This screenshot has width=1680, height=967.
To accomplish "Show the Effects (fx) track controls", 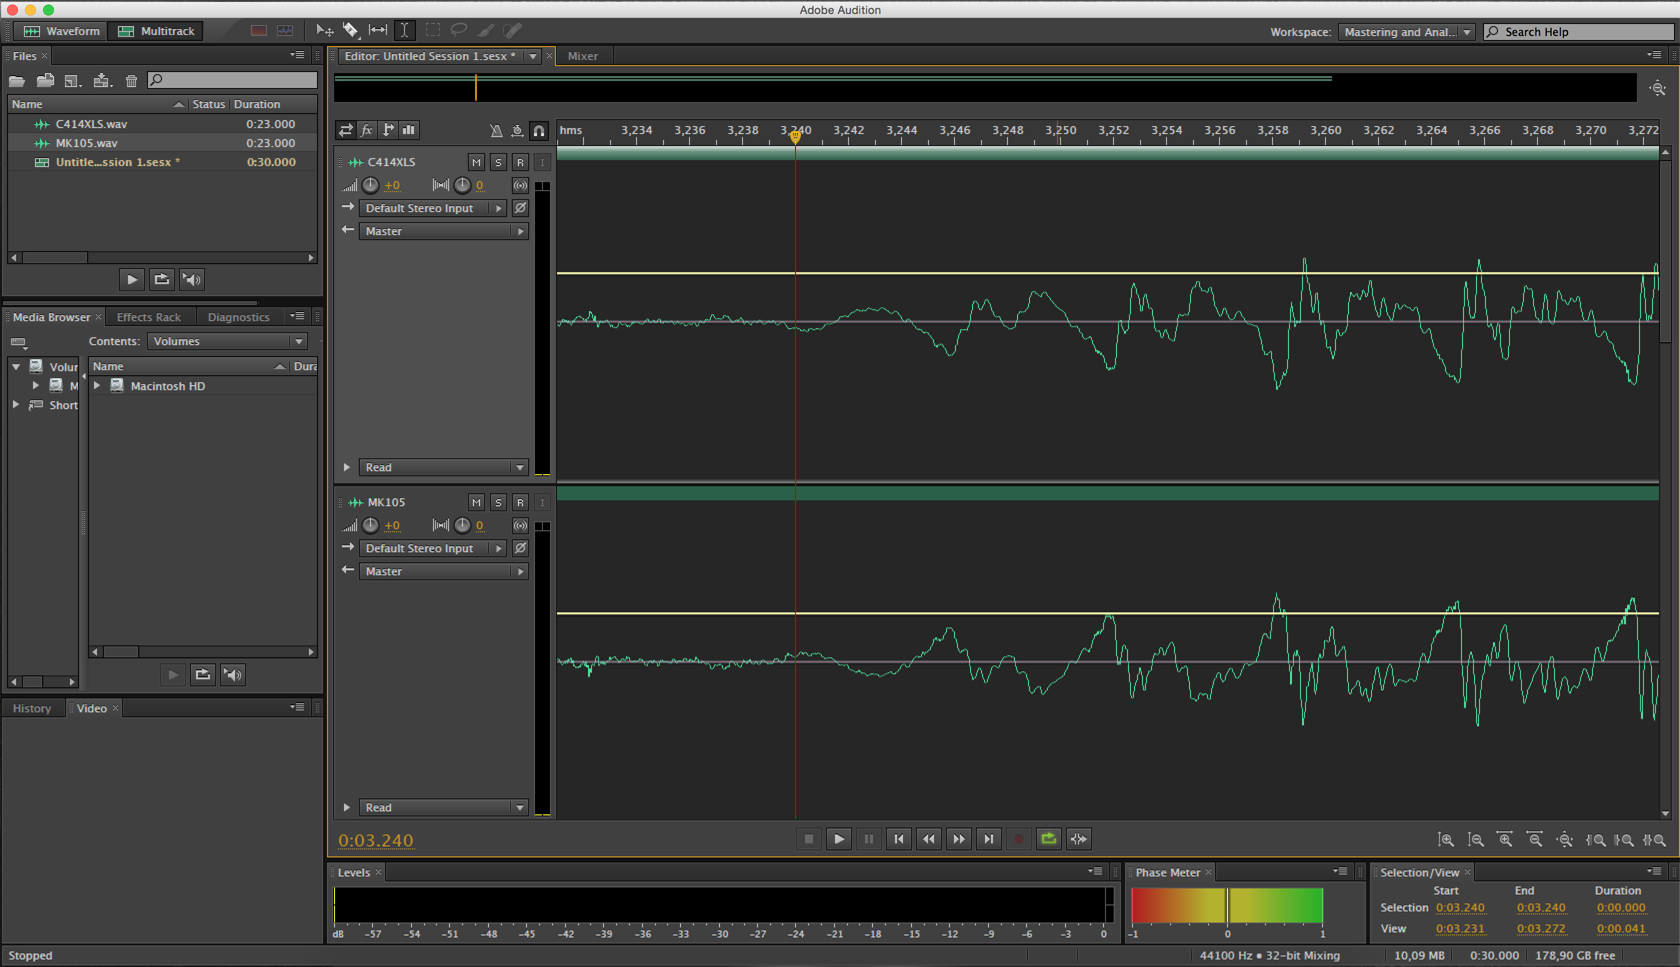I will 367,130.
